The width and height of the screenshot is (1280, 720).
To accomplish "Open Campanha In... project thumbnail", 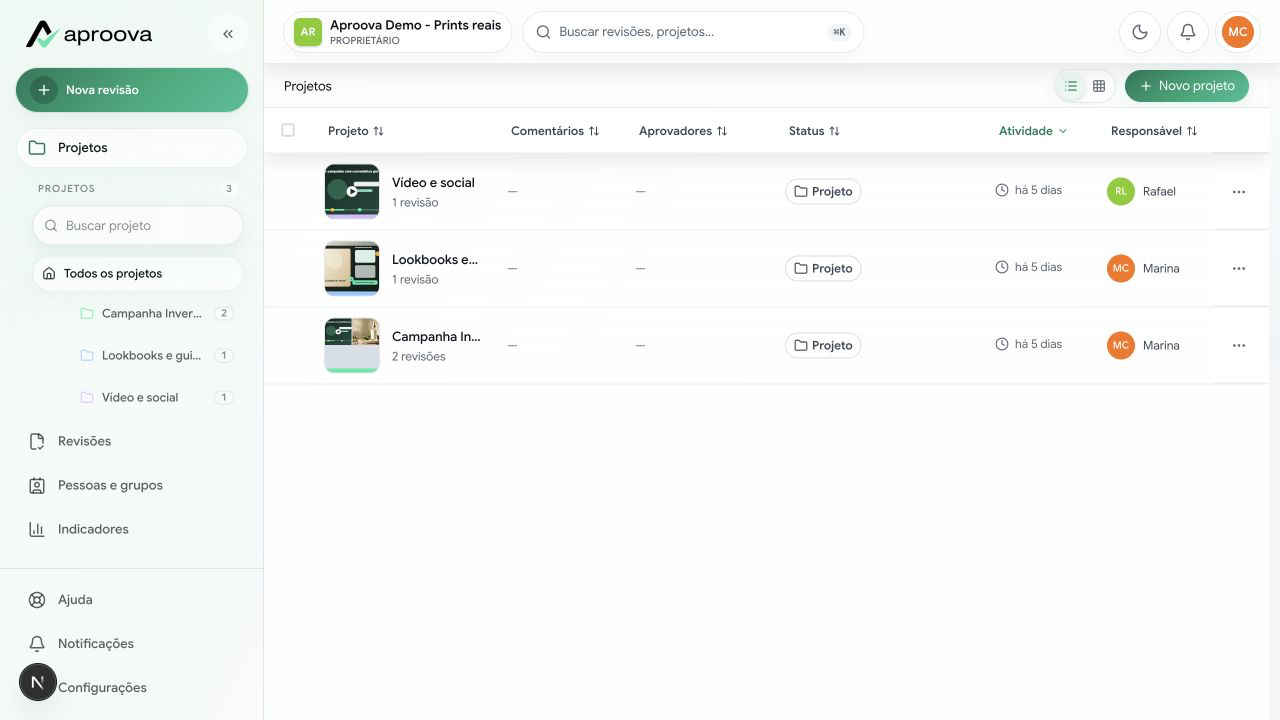I will [x=352, y=345].
